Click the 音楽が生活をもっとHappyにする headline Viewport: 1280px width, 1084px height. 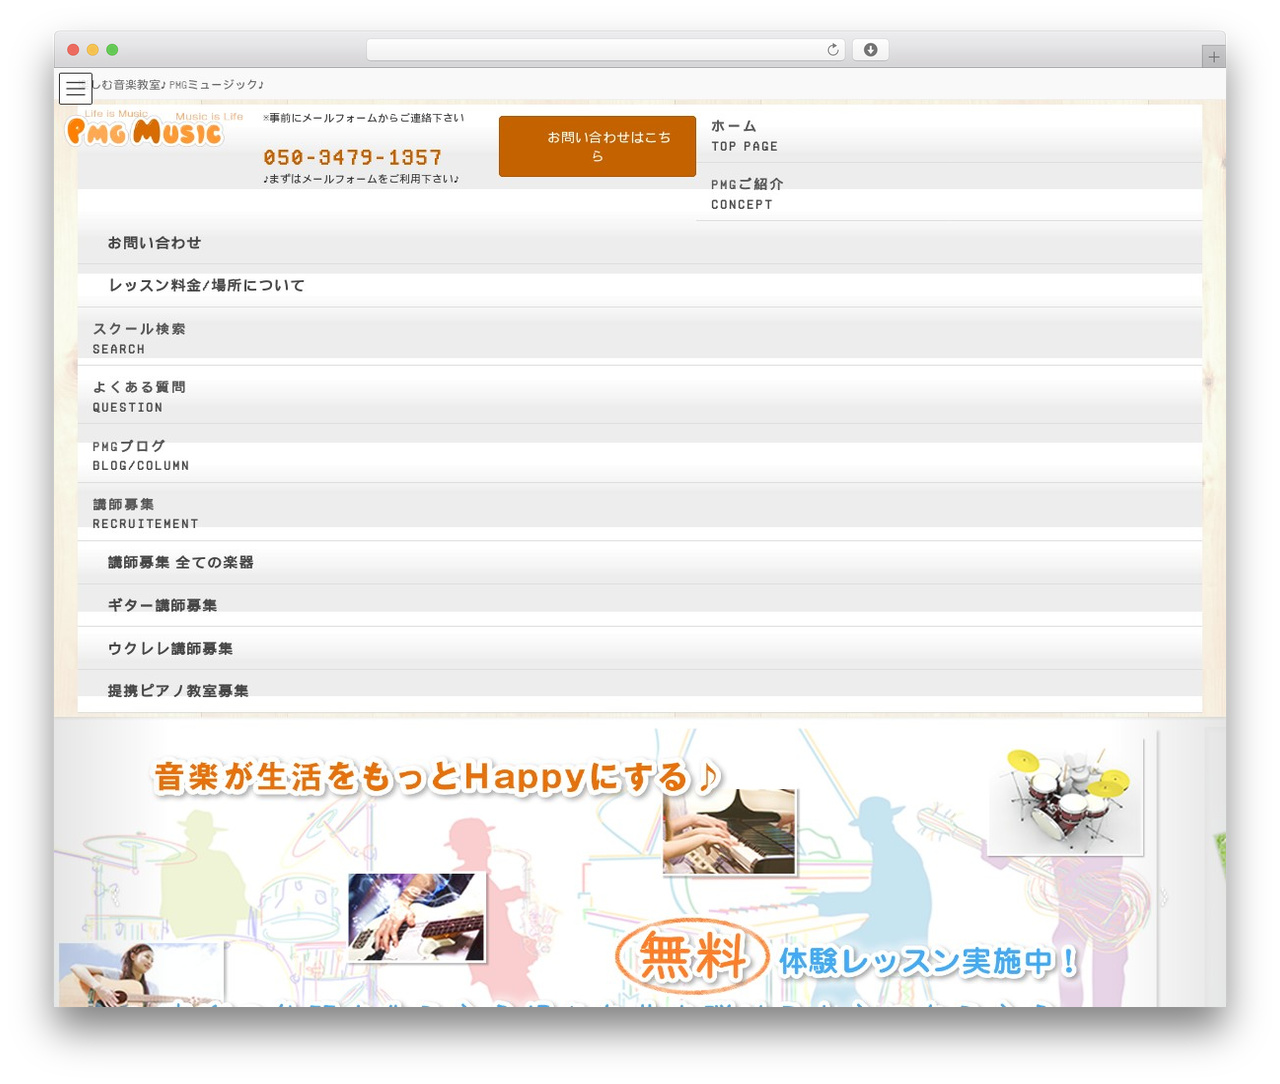(437, 777)
